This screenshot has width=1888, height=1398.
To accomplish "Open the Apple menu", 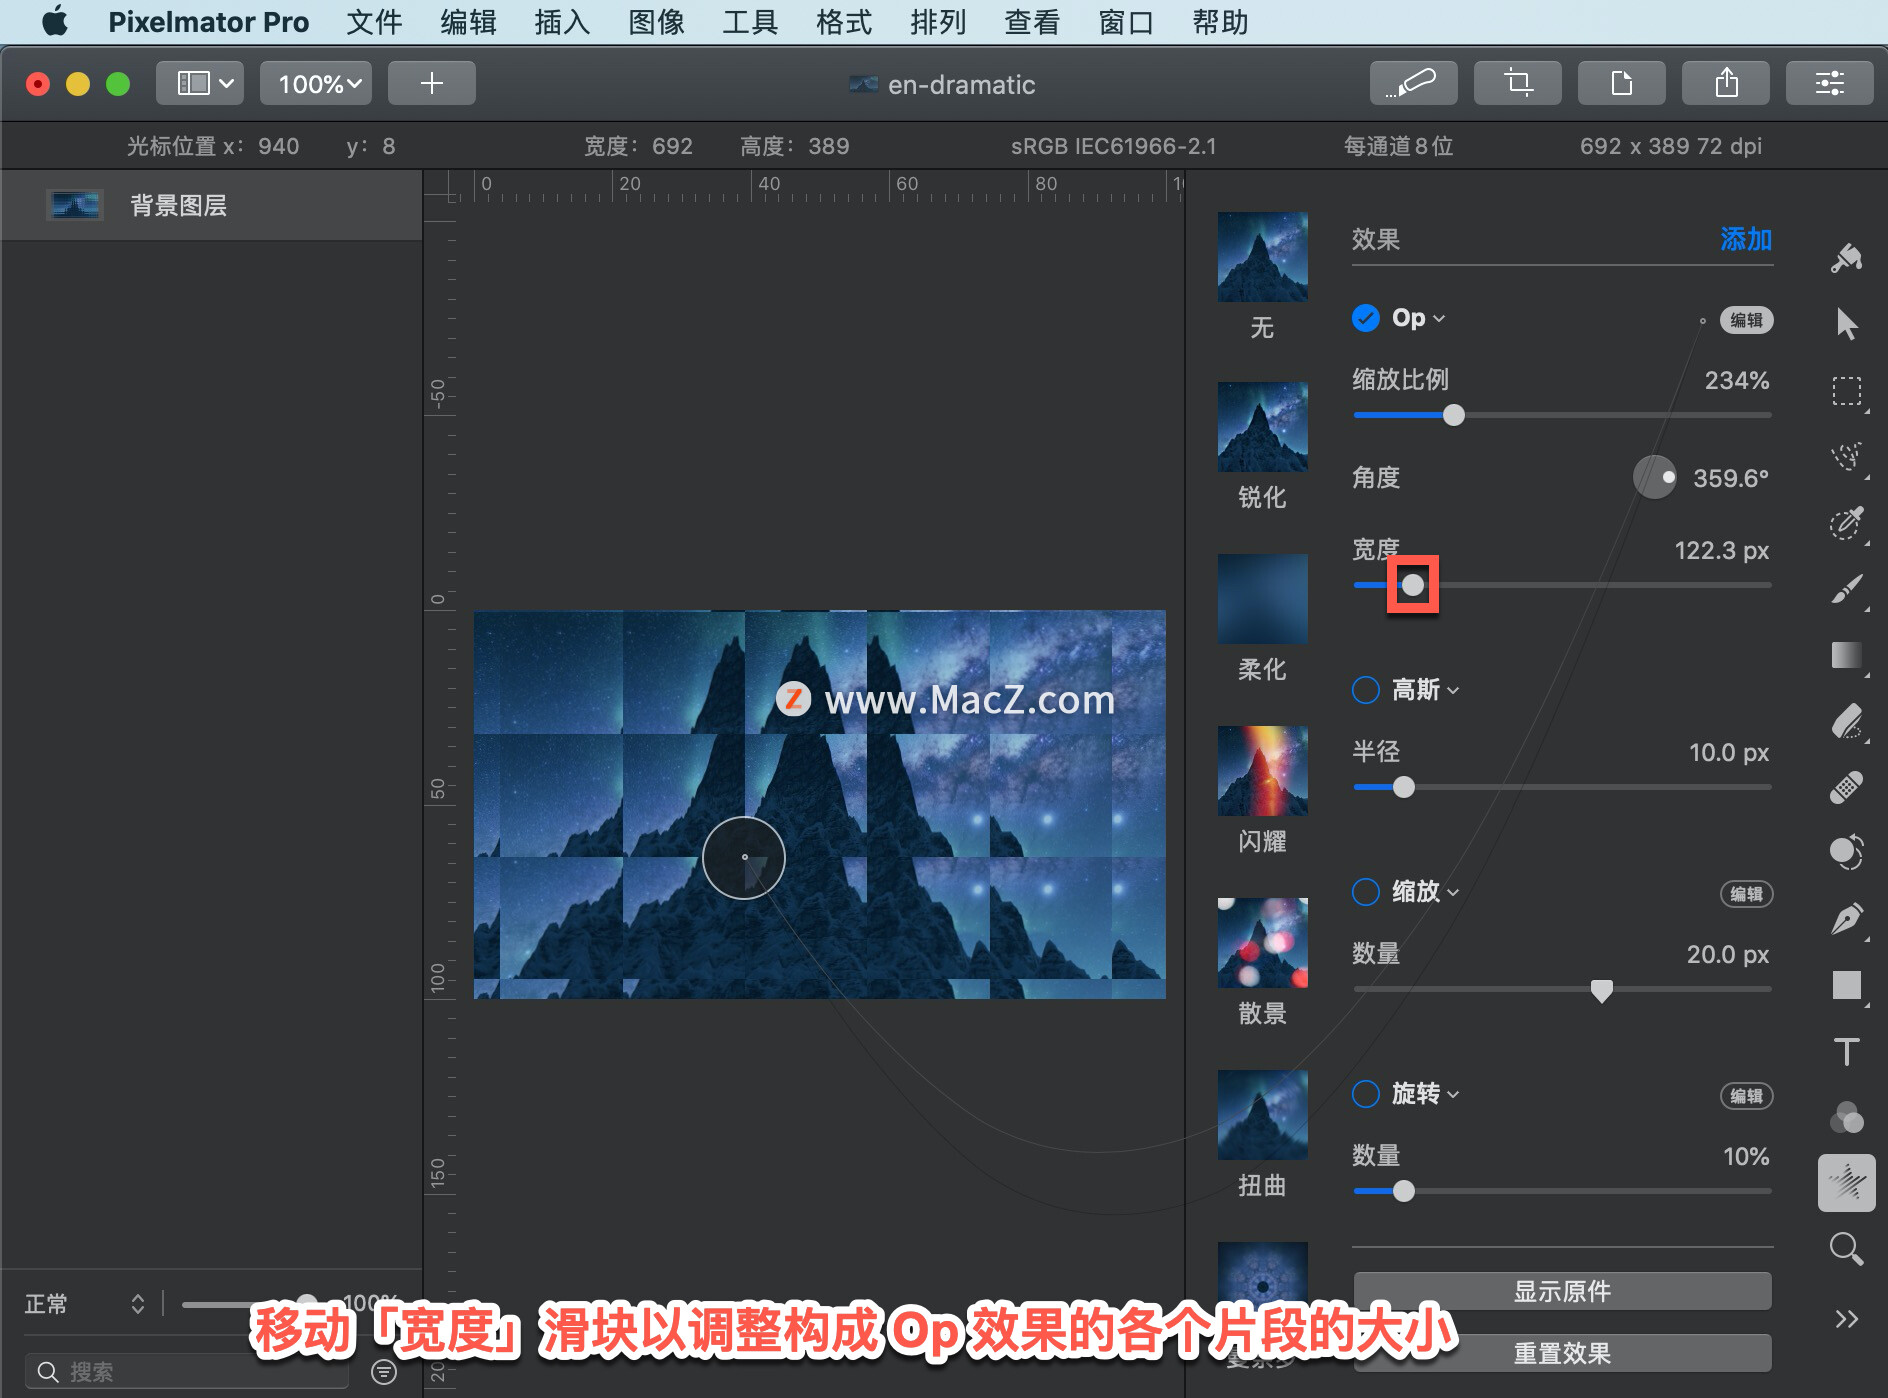I will [x=56, y=22].
